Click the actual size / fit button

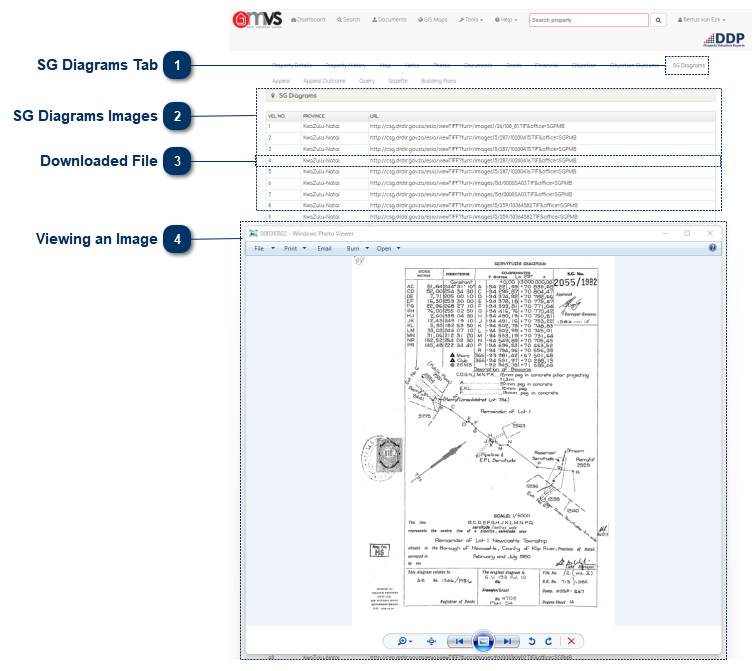[431, 641]
